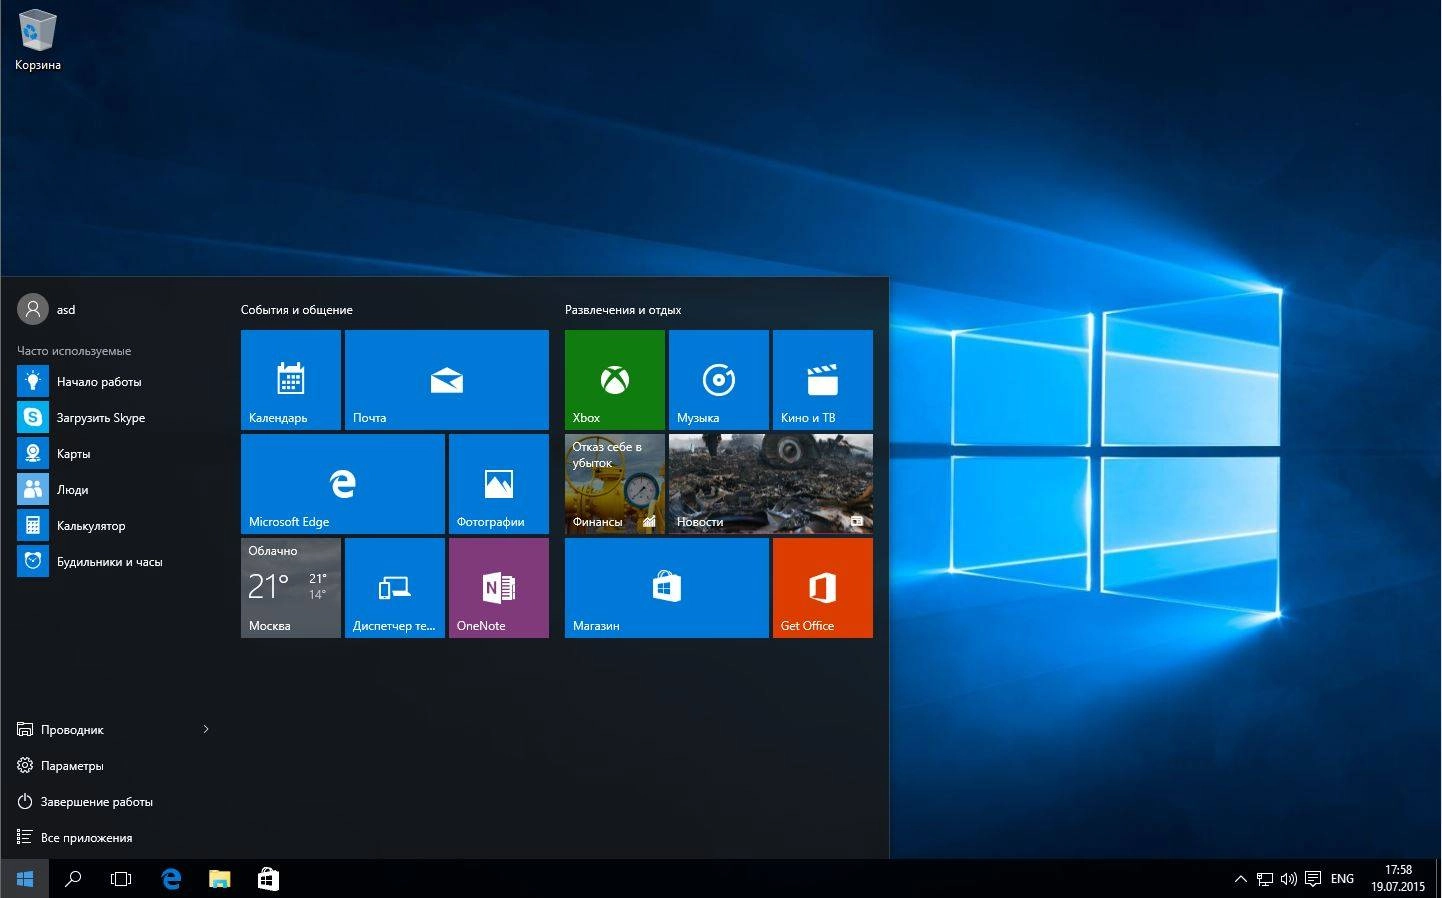Open the Calendar (Календарь) tile
This screenshot has height=898, width=1442.
291,380
